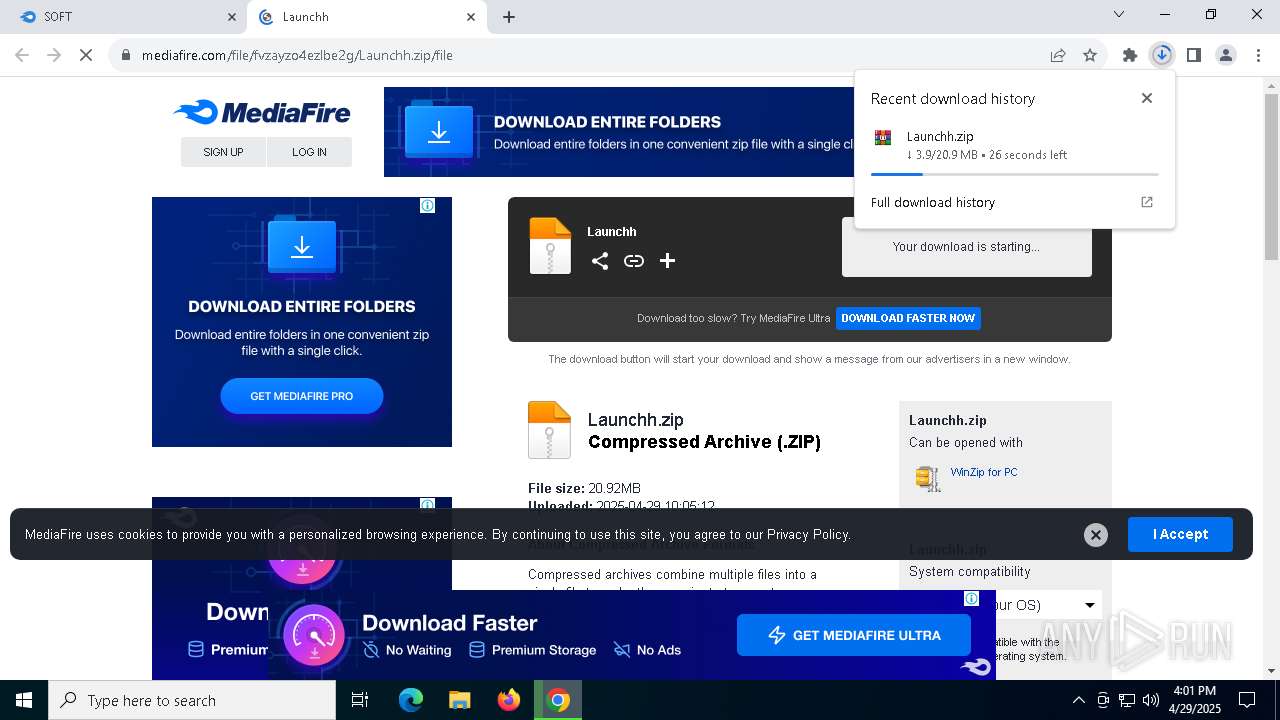The width and height of the screenshot is (1280, 720).
Task: Click the Launchh.zip icon in download popup
Action: point(883,138)
